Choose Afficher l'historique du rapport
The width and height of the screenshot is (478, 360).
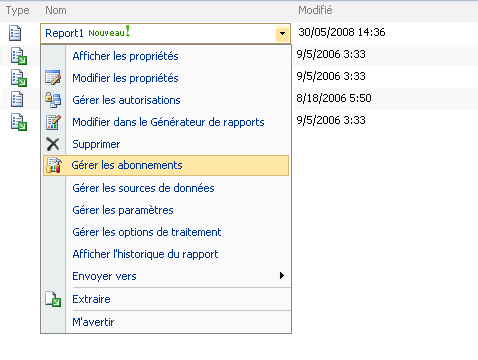[145, 254]
